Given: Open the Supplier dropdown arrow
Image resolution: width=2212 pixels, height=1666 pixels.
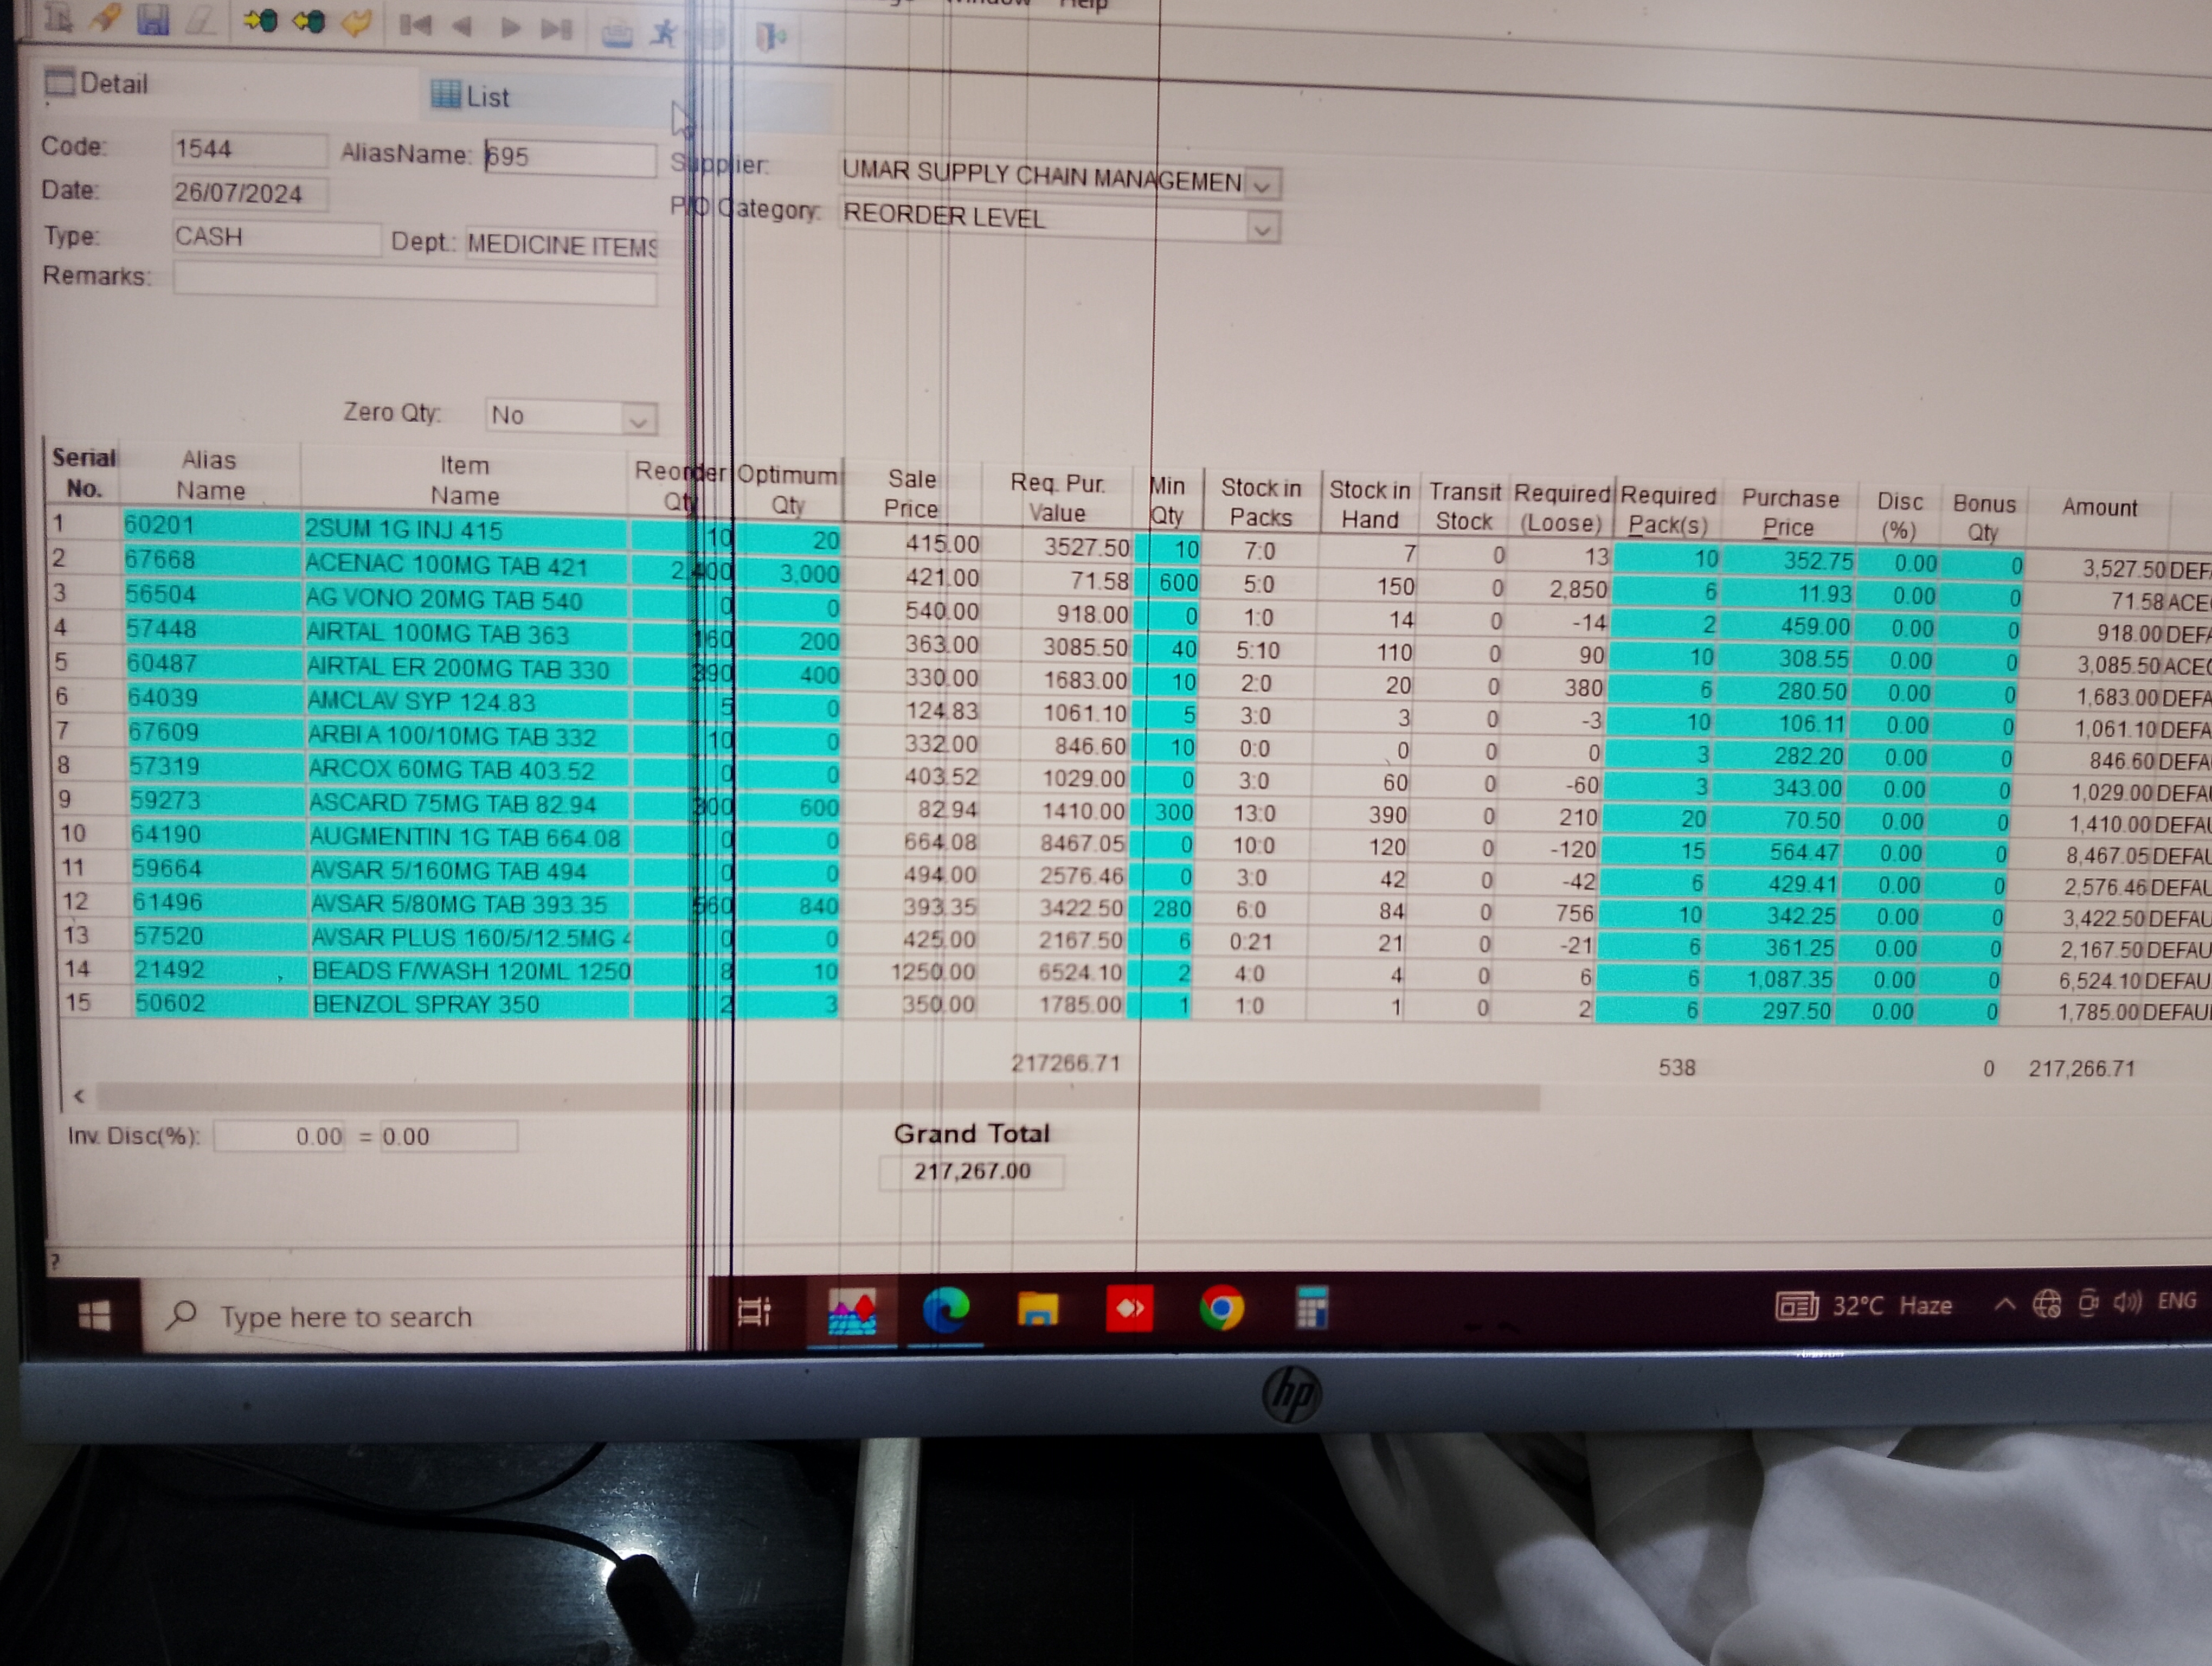Looking at the screenshot, I should (x=1263, y=186).
